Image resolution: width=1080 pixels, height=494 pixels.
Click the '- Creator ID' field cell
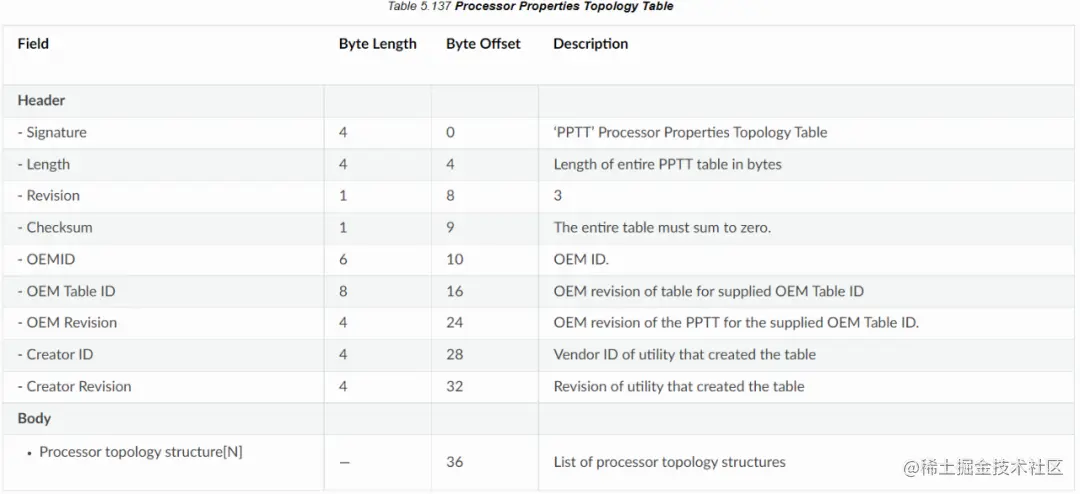(55, 355)
